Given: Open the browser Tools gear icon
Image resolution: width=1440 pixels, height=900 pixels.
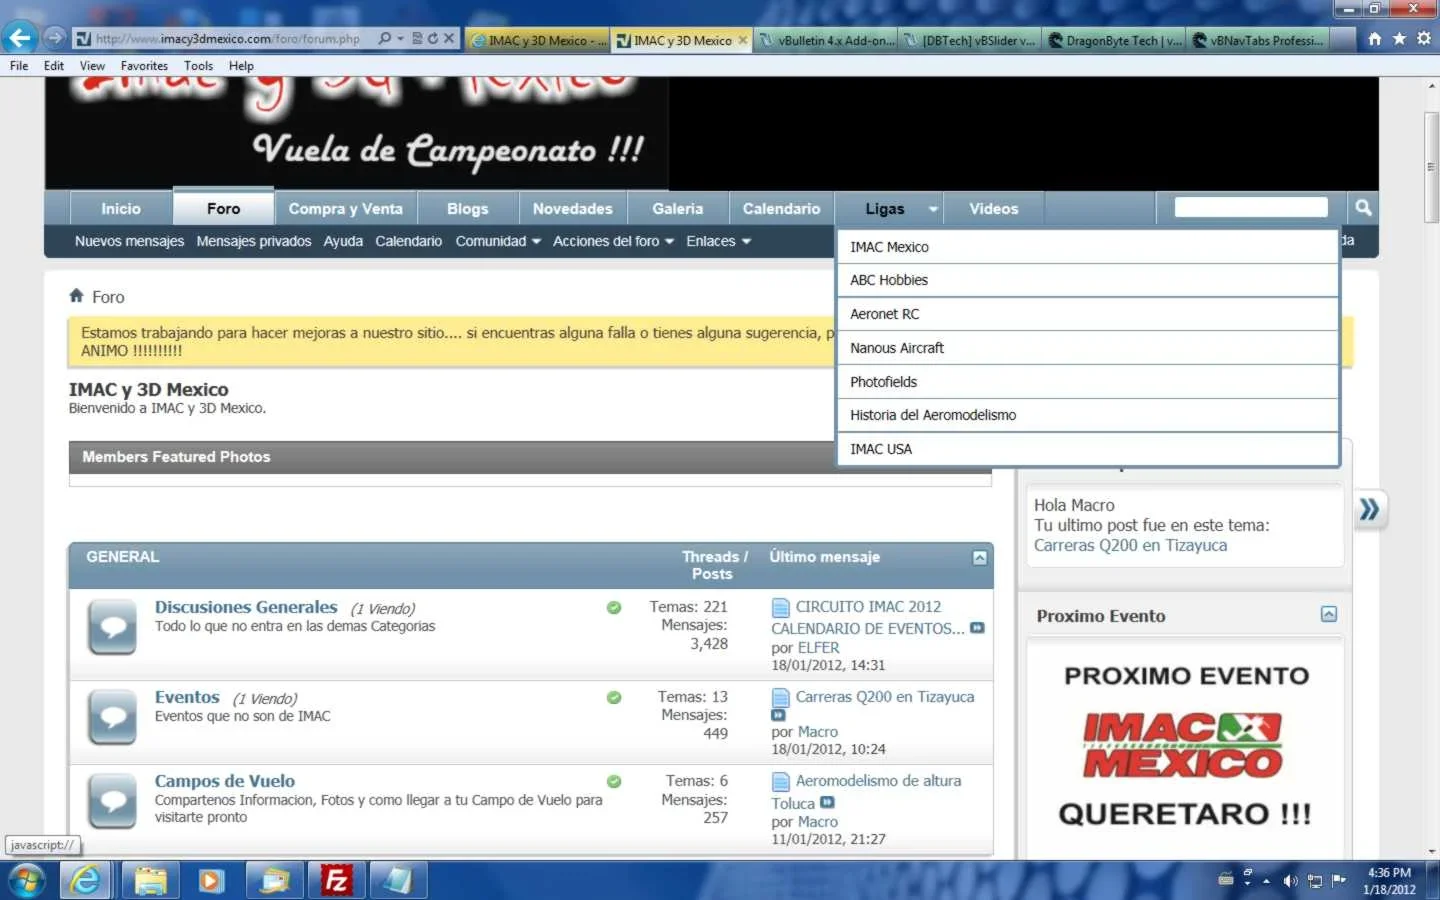Looking at the screenshot, I should point(1424,39).
